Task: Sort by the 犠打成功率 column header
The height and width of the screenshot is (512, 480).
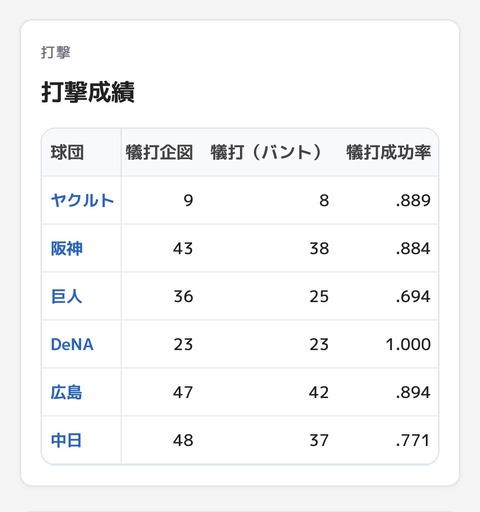Action: (389, 153)
